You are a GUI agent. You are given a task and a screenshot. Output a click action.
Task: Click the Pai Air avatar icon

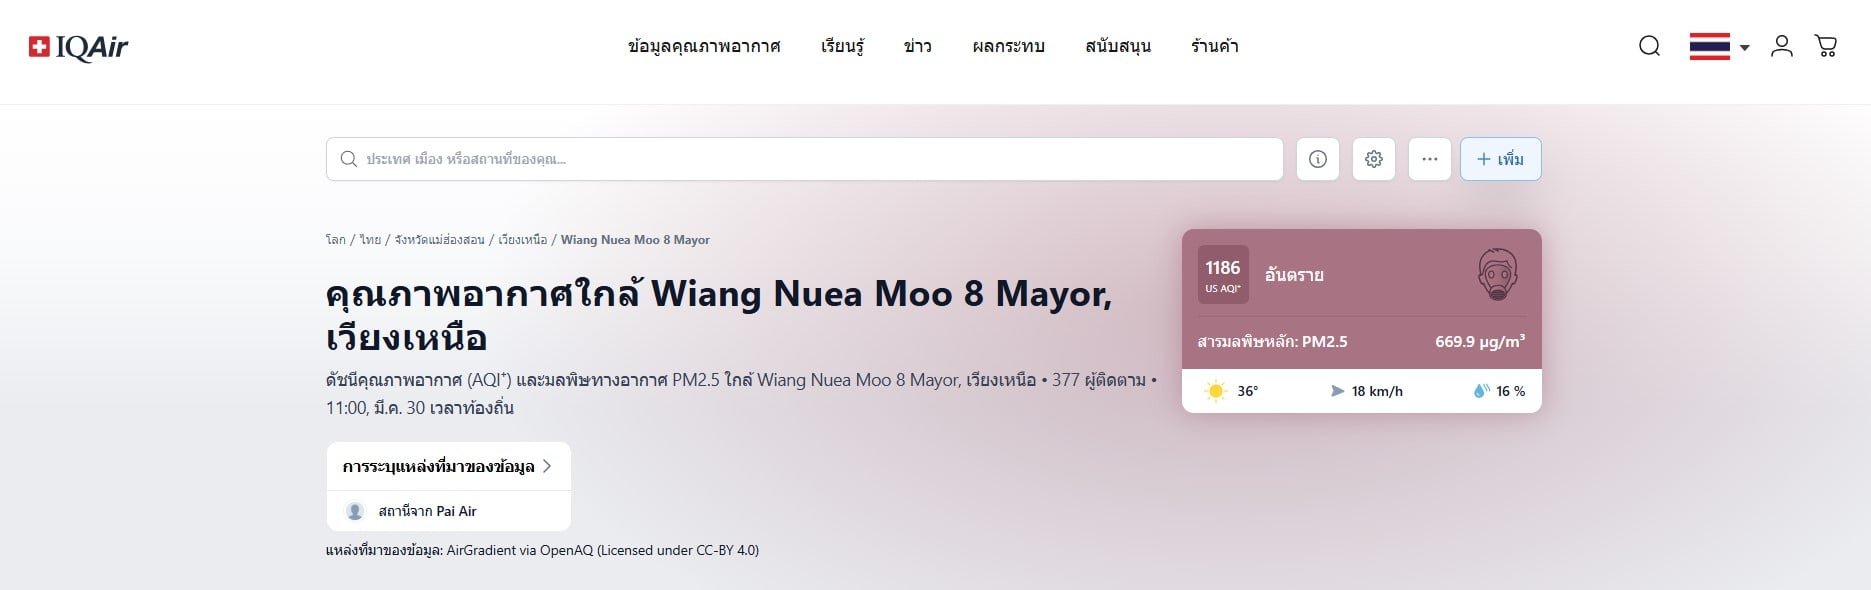tap(354, 511)
